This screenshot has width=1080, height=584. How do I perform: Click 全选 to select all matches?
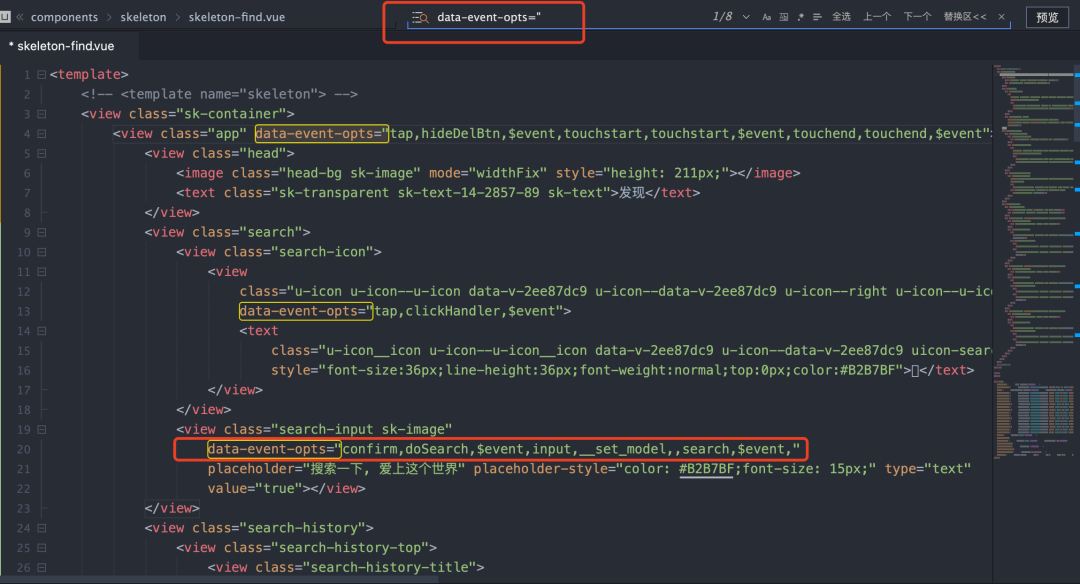[841, 17]
